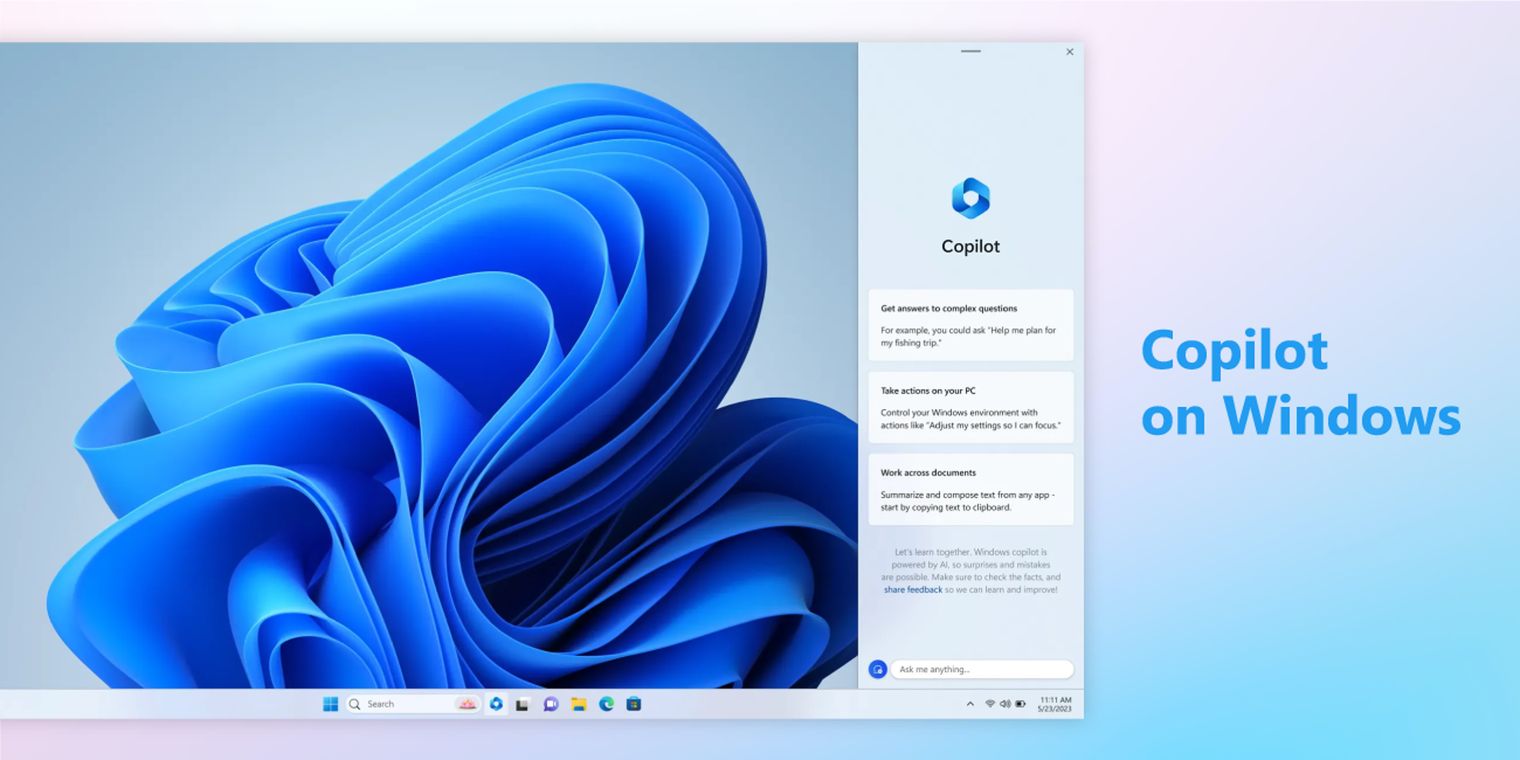Click the taskbar Search box
Image resolution: width=1520 pixels, height=760 pixels.
click(413, 704)
